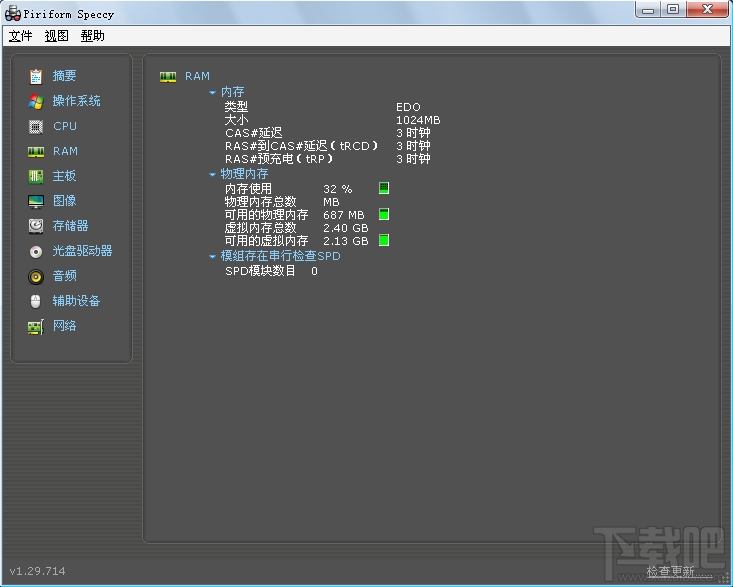Click the monitor icon beside 图像
The width and height of the screenshot is (733, 587).
pos(36,201)
